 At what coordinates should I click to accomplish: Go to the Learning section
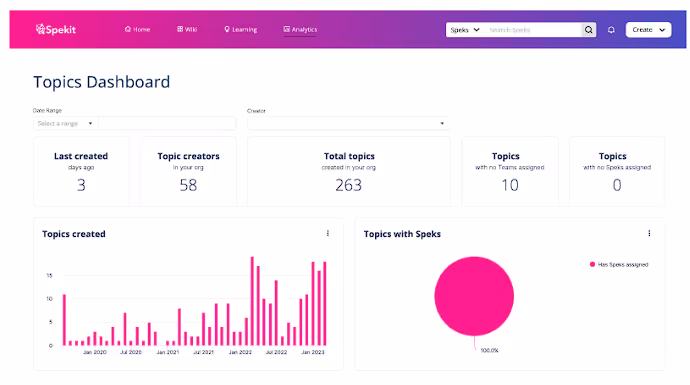(x=240, y=29)
